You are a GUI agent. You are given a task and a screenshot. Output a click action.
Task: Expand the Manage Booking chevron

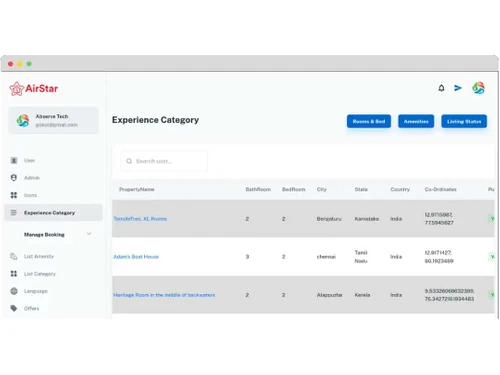[89, 234]
